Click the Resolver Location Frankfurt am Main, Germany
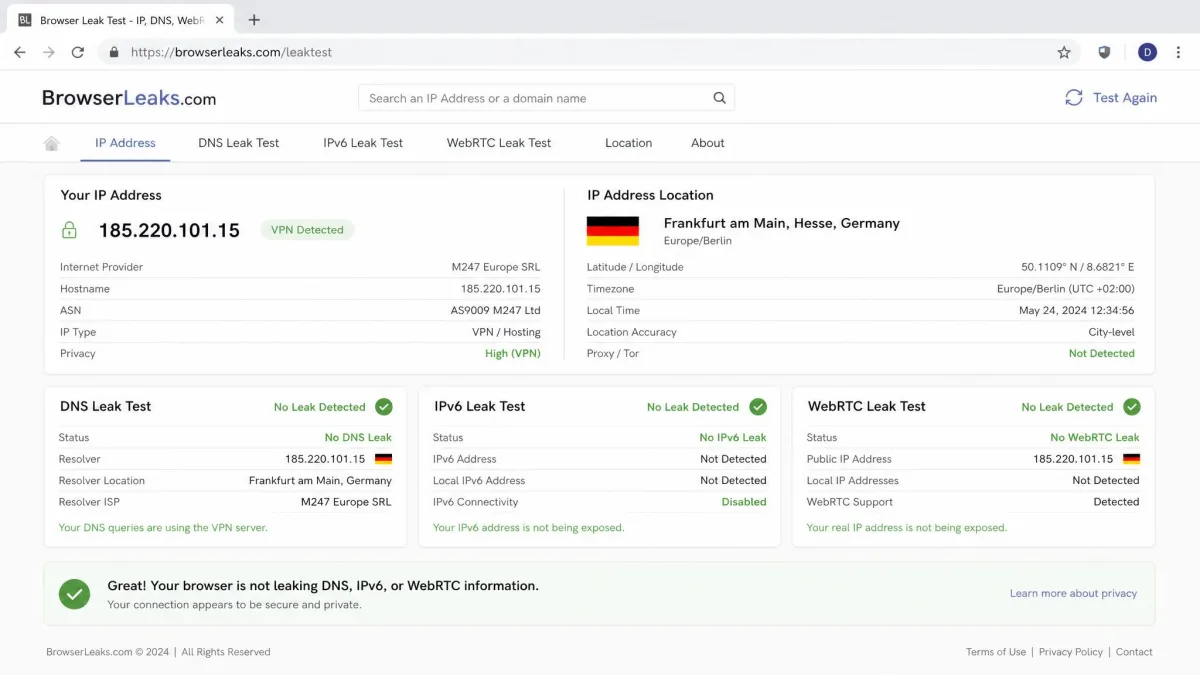The width and height of the screenshot is (1200, 675). [x=320, y=481]
